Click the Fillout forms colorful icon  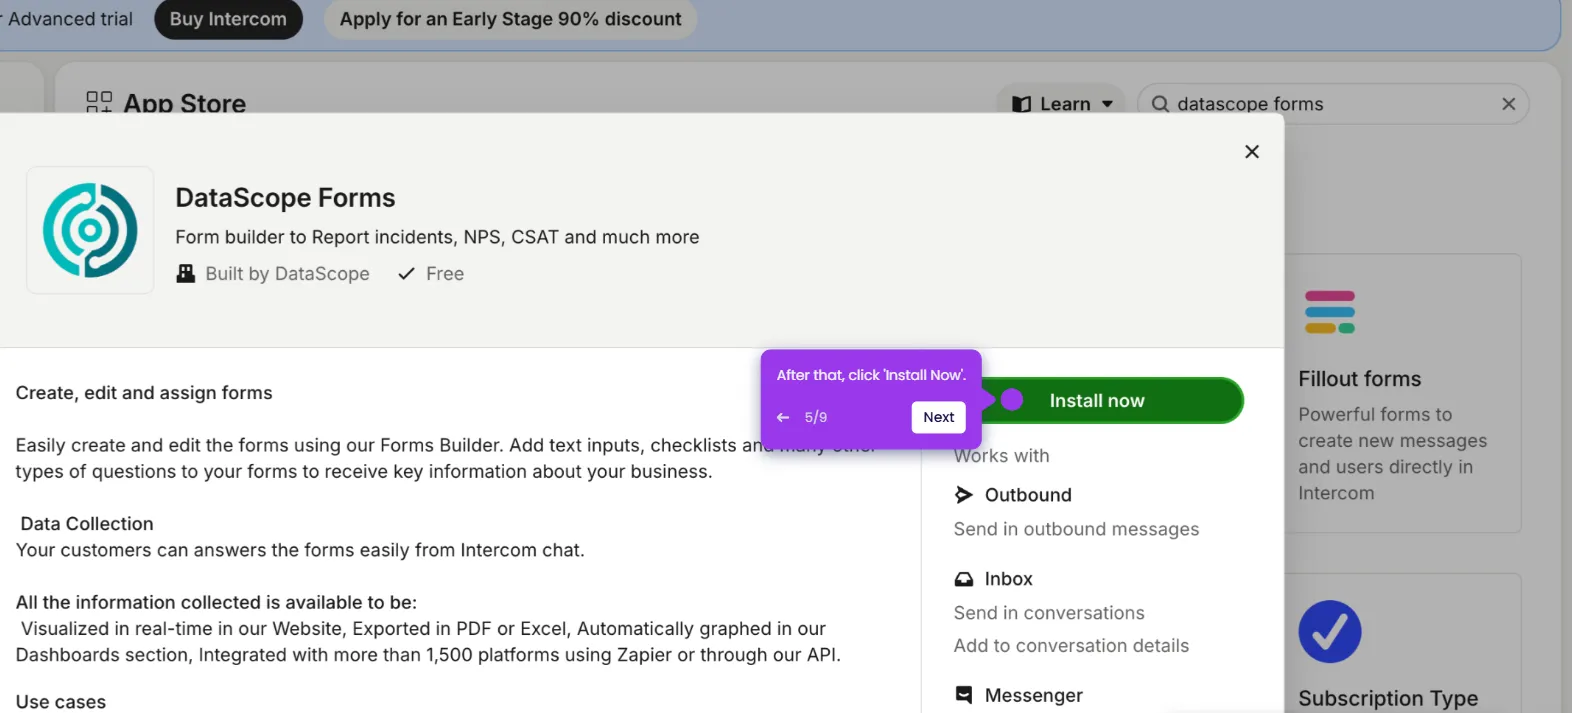[x=1329, y=313]
